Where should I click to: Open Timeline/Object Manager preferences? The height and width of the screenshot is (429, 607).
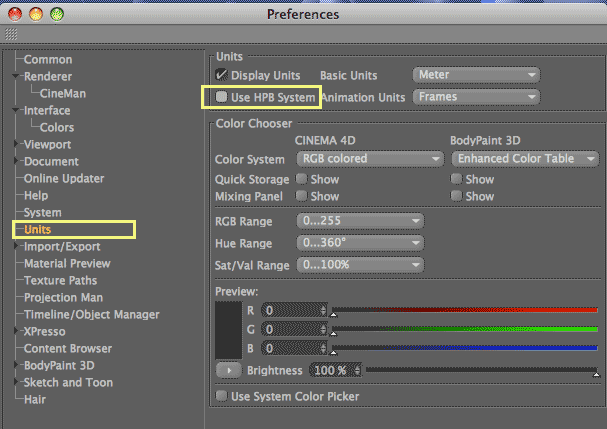click(92, 315)
